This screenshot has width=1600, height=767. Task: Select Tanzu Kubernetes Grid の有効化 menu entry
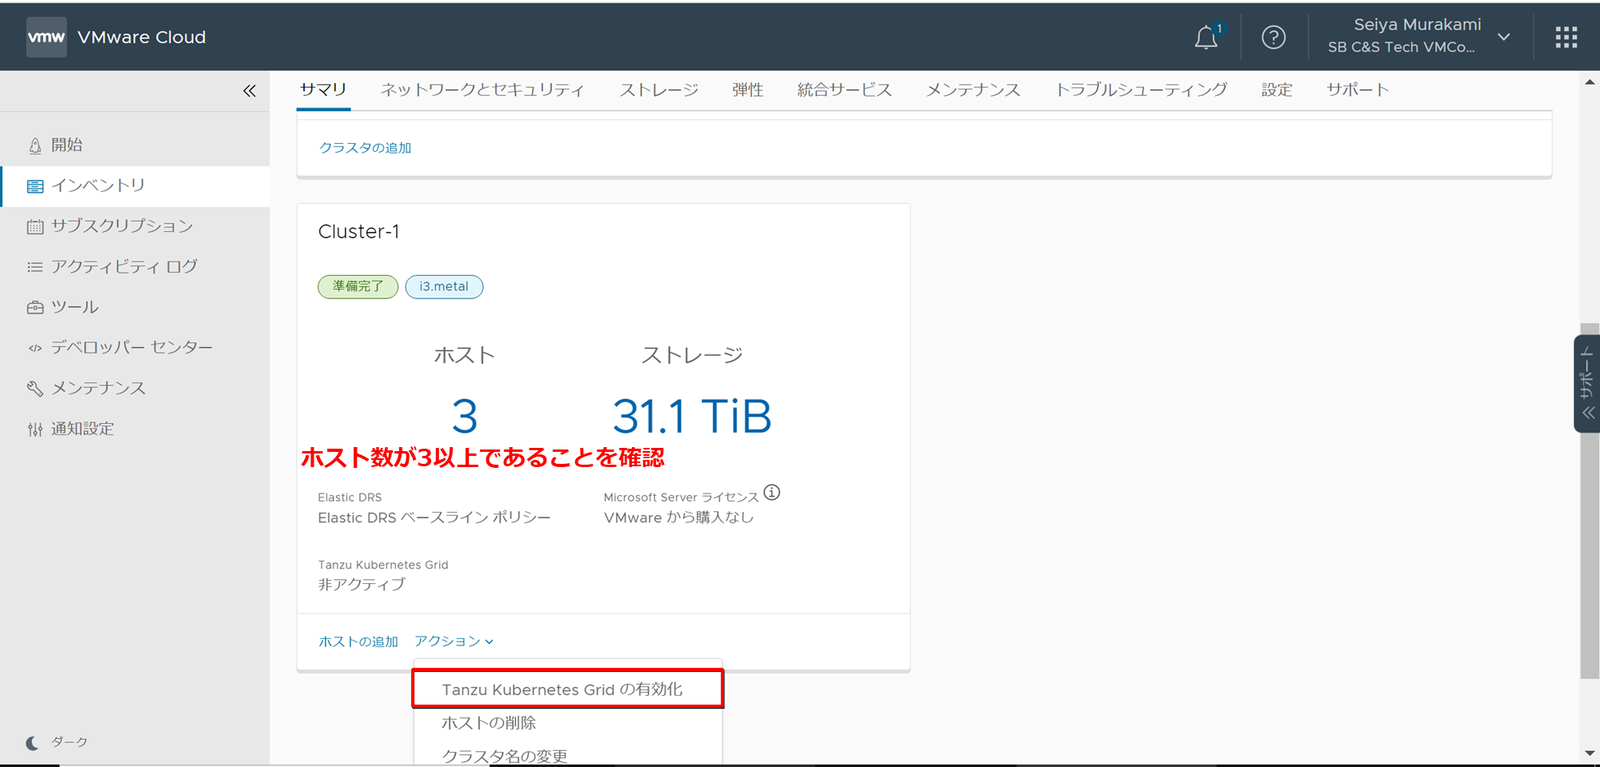[568, 689]
